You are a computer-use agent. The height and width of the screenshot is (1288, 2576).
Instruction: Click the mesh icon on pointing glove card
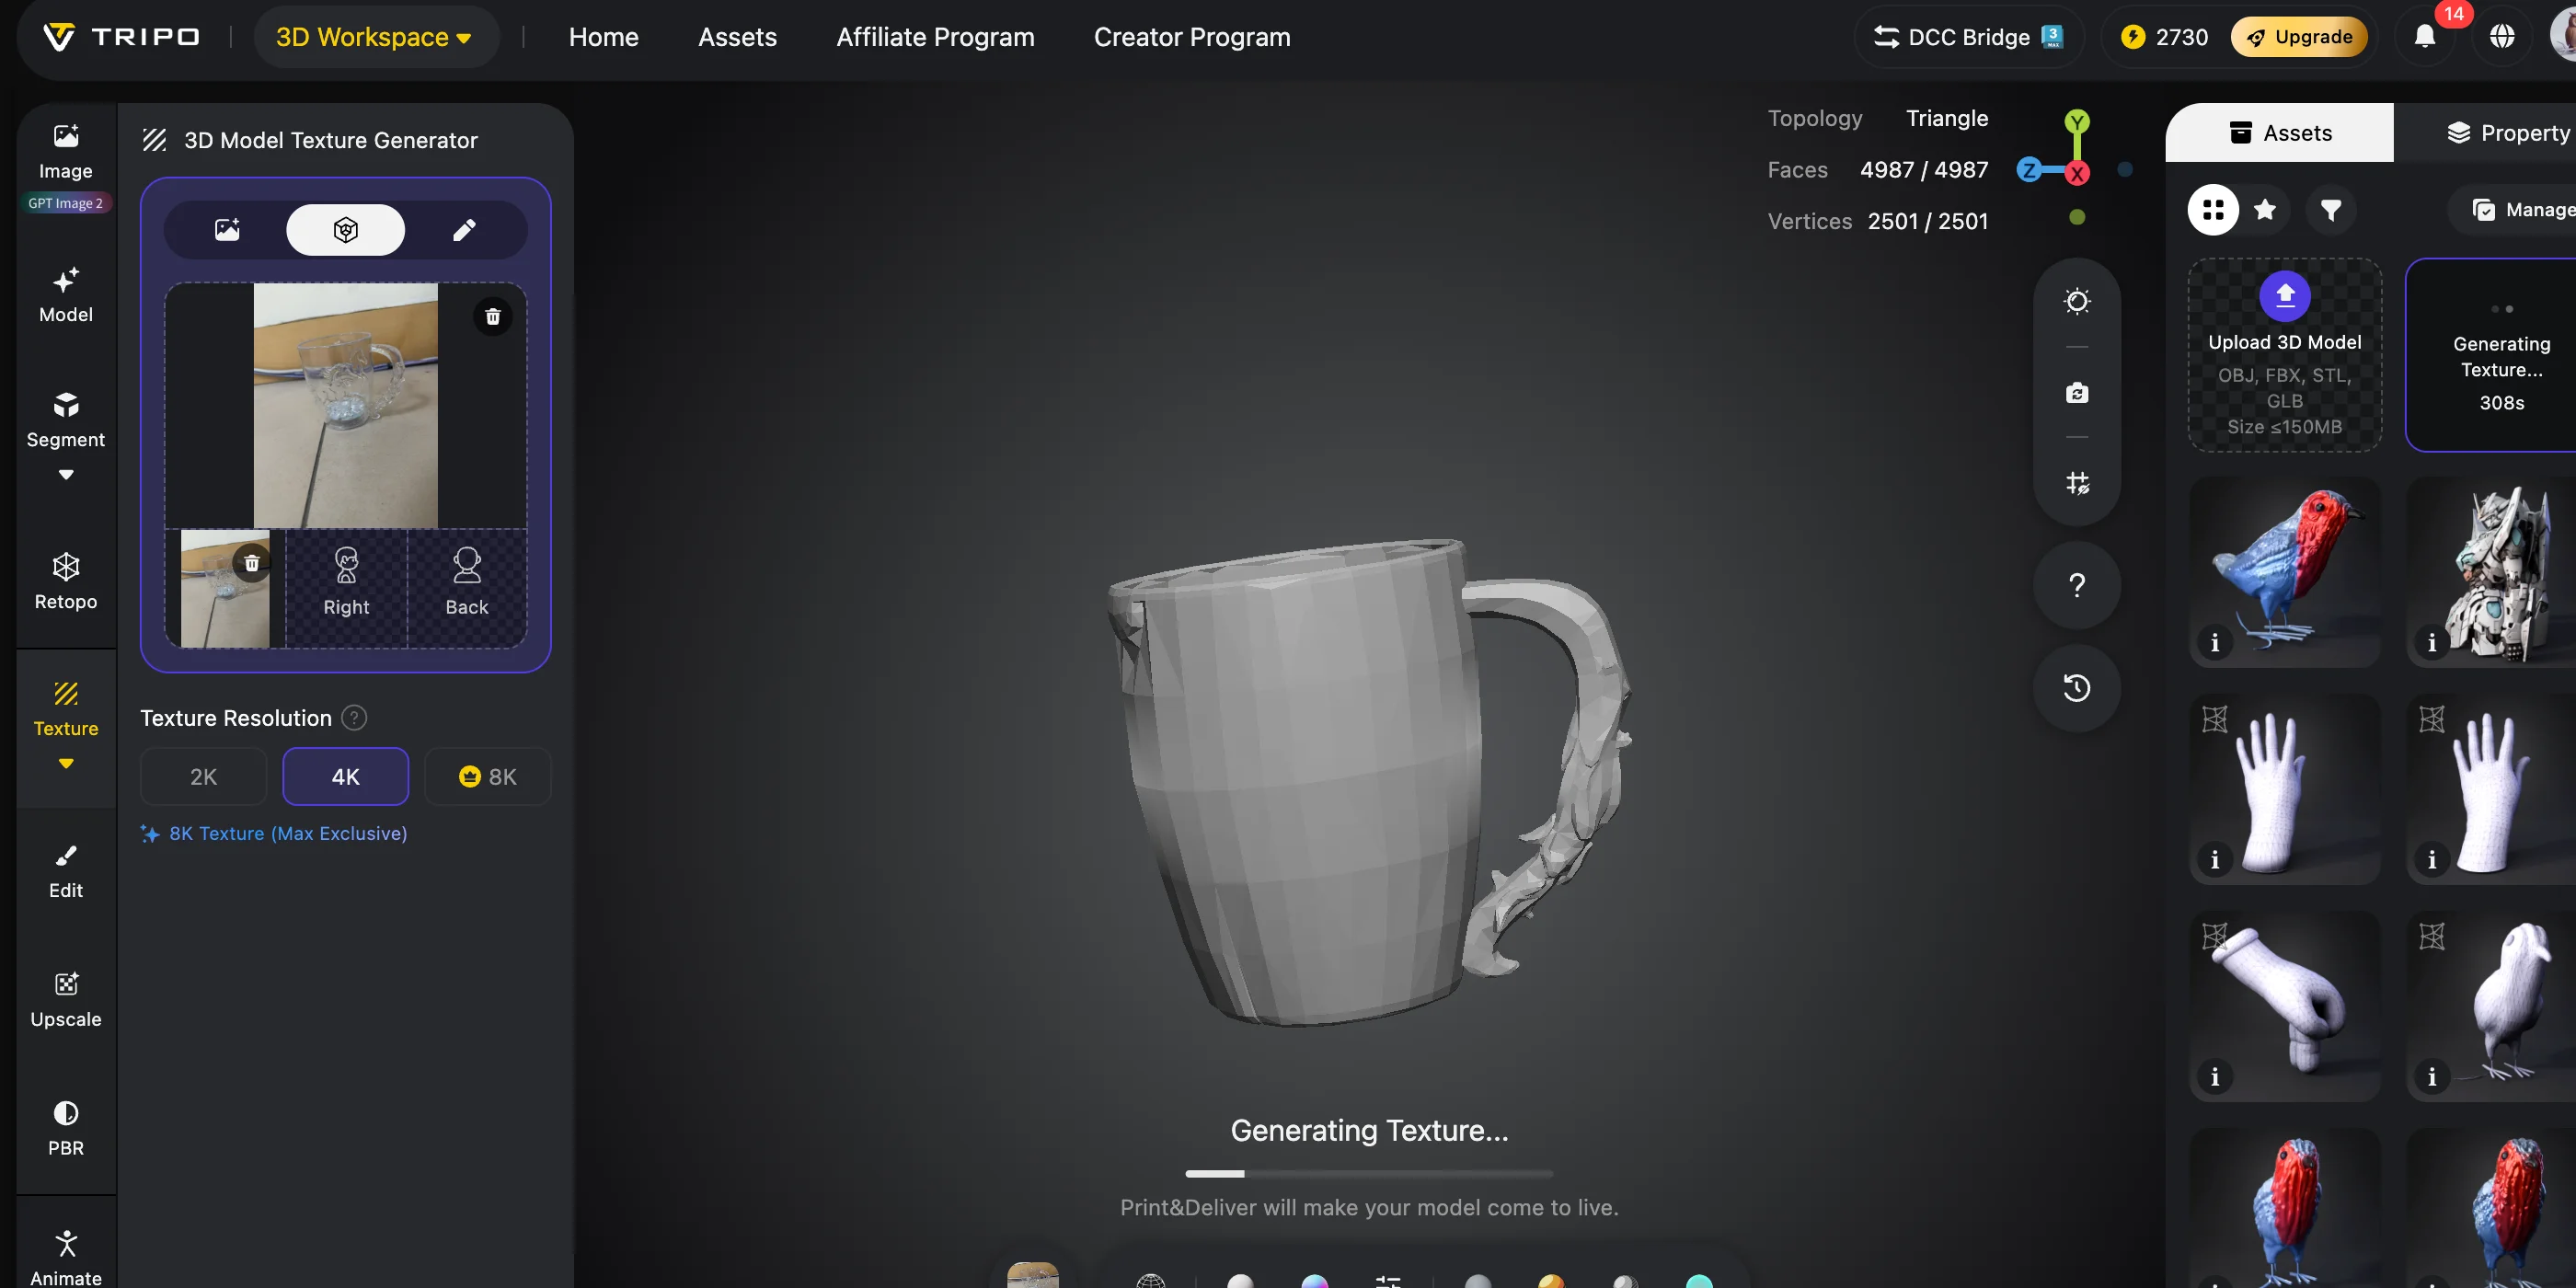pyautogui.click(x=2215, y=936)
